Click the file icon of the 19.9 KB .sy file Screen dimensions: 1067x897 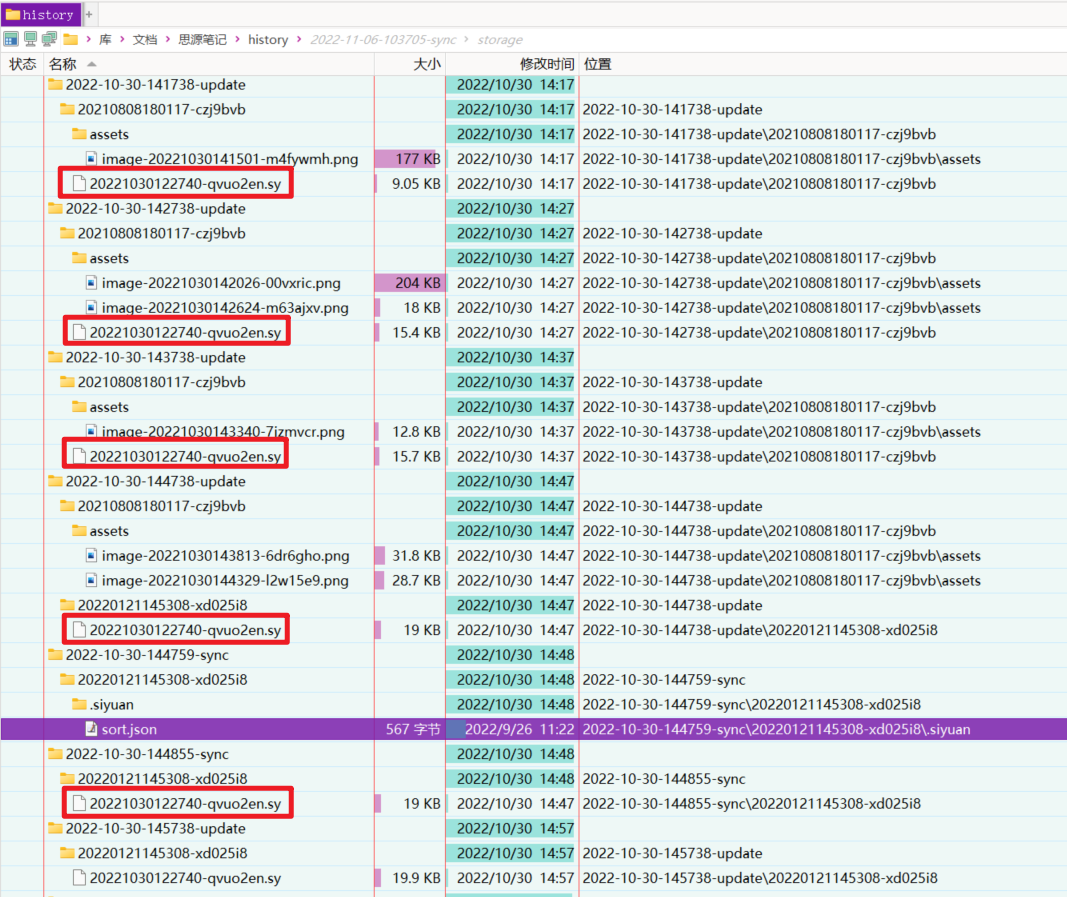point(80,878)
